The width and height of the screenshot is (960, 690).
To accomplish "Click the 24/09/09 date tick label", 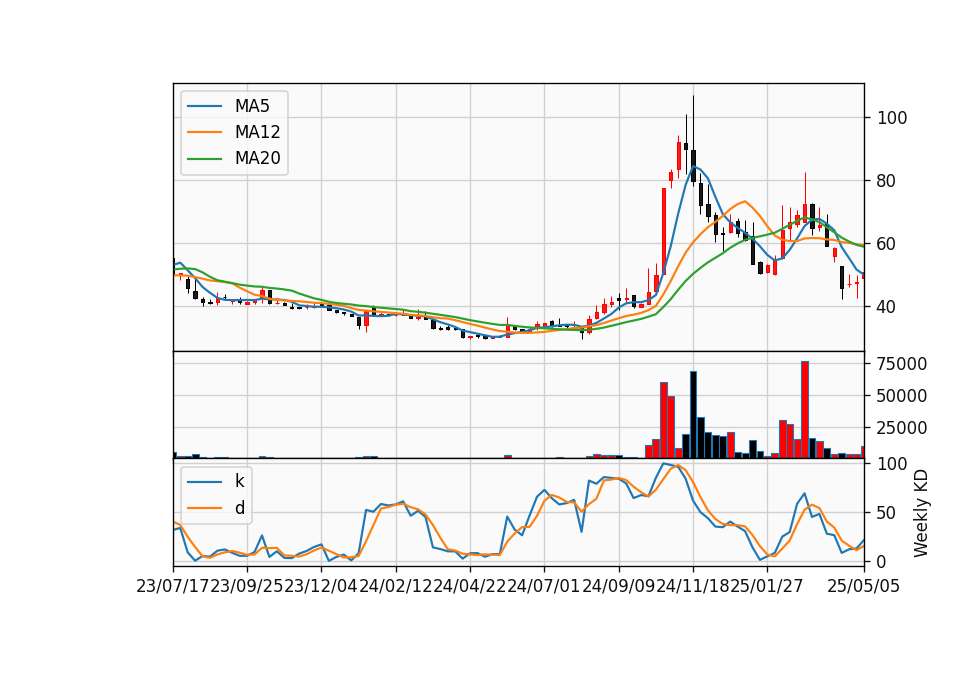I will (619, 586).
